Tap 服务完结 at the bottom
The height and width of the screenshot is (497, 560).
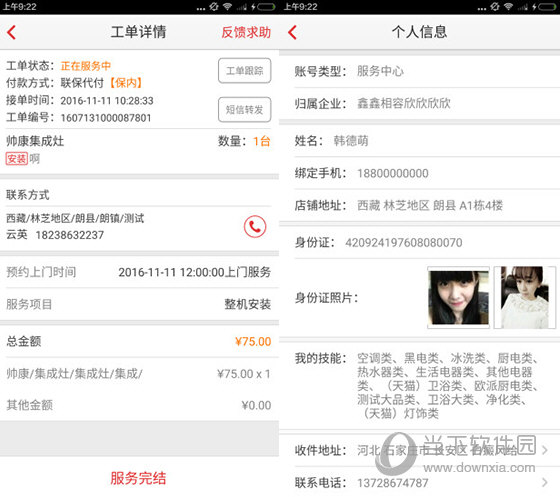(x=138, y=478)
